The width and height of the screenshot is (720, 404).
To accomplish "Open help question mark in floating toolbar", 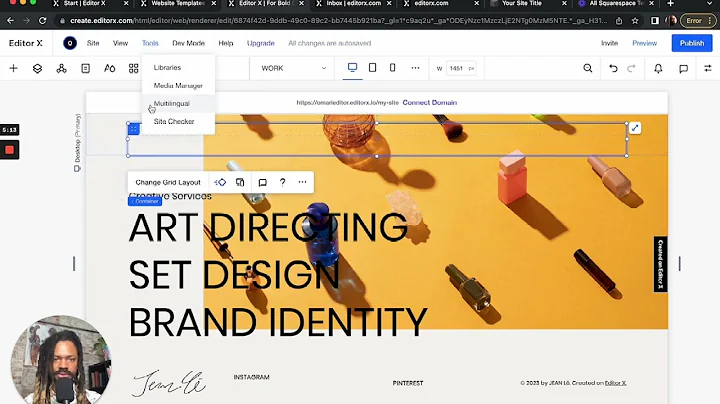I will point(282,182).
